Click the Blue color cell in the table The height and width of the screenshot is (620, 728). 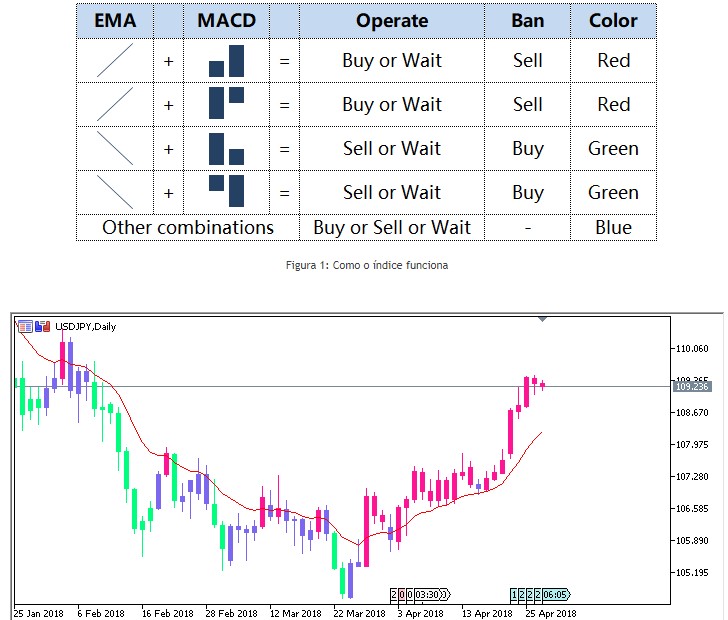613,227
